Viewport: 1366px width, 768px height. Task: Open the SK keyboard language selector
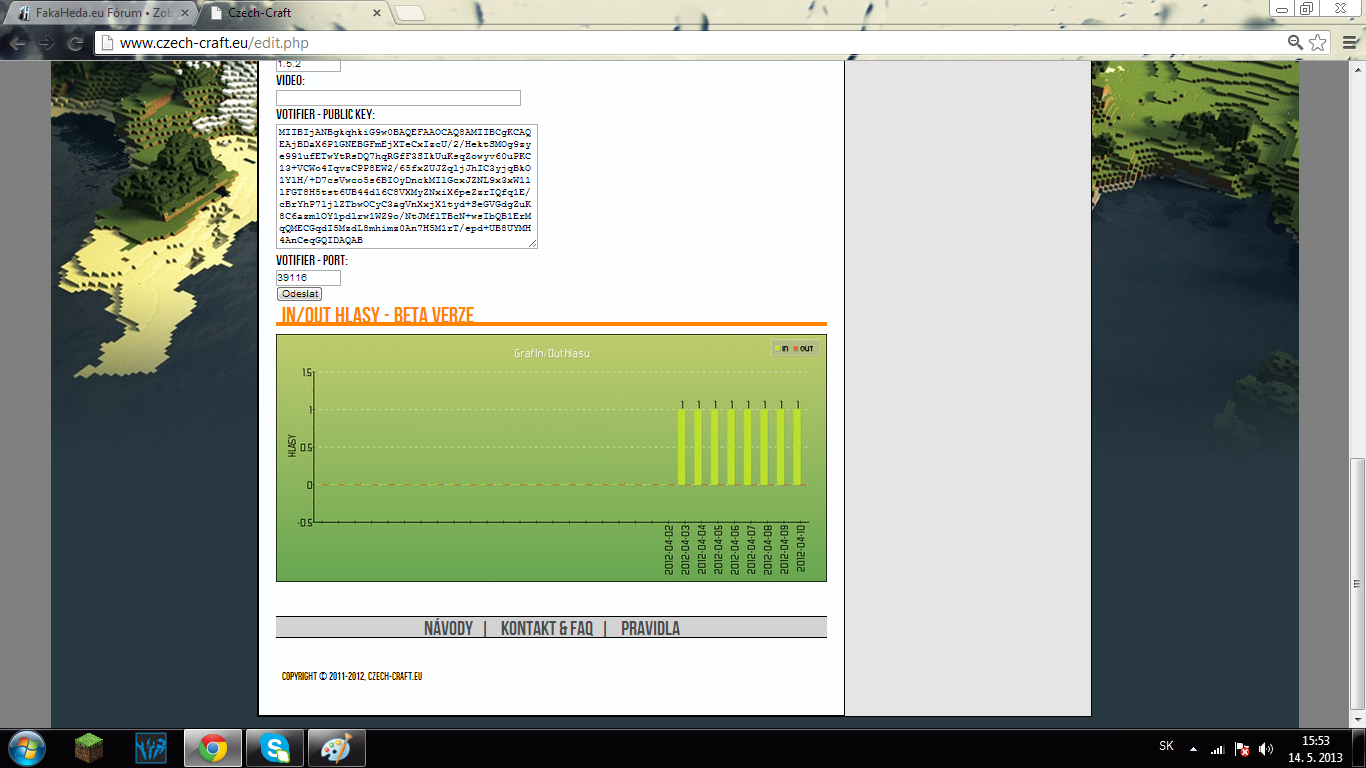point(1166,746)
